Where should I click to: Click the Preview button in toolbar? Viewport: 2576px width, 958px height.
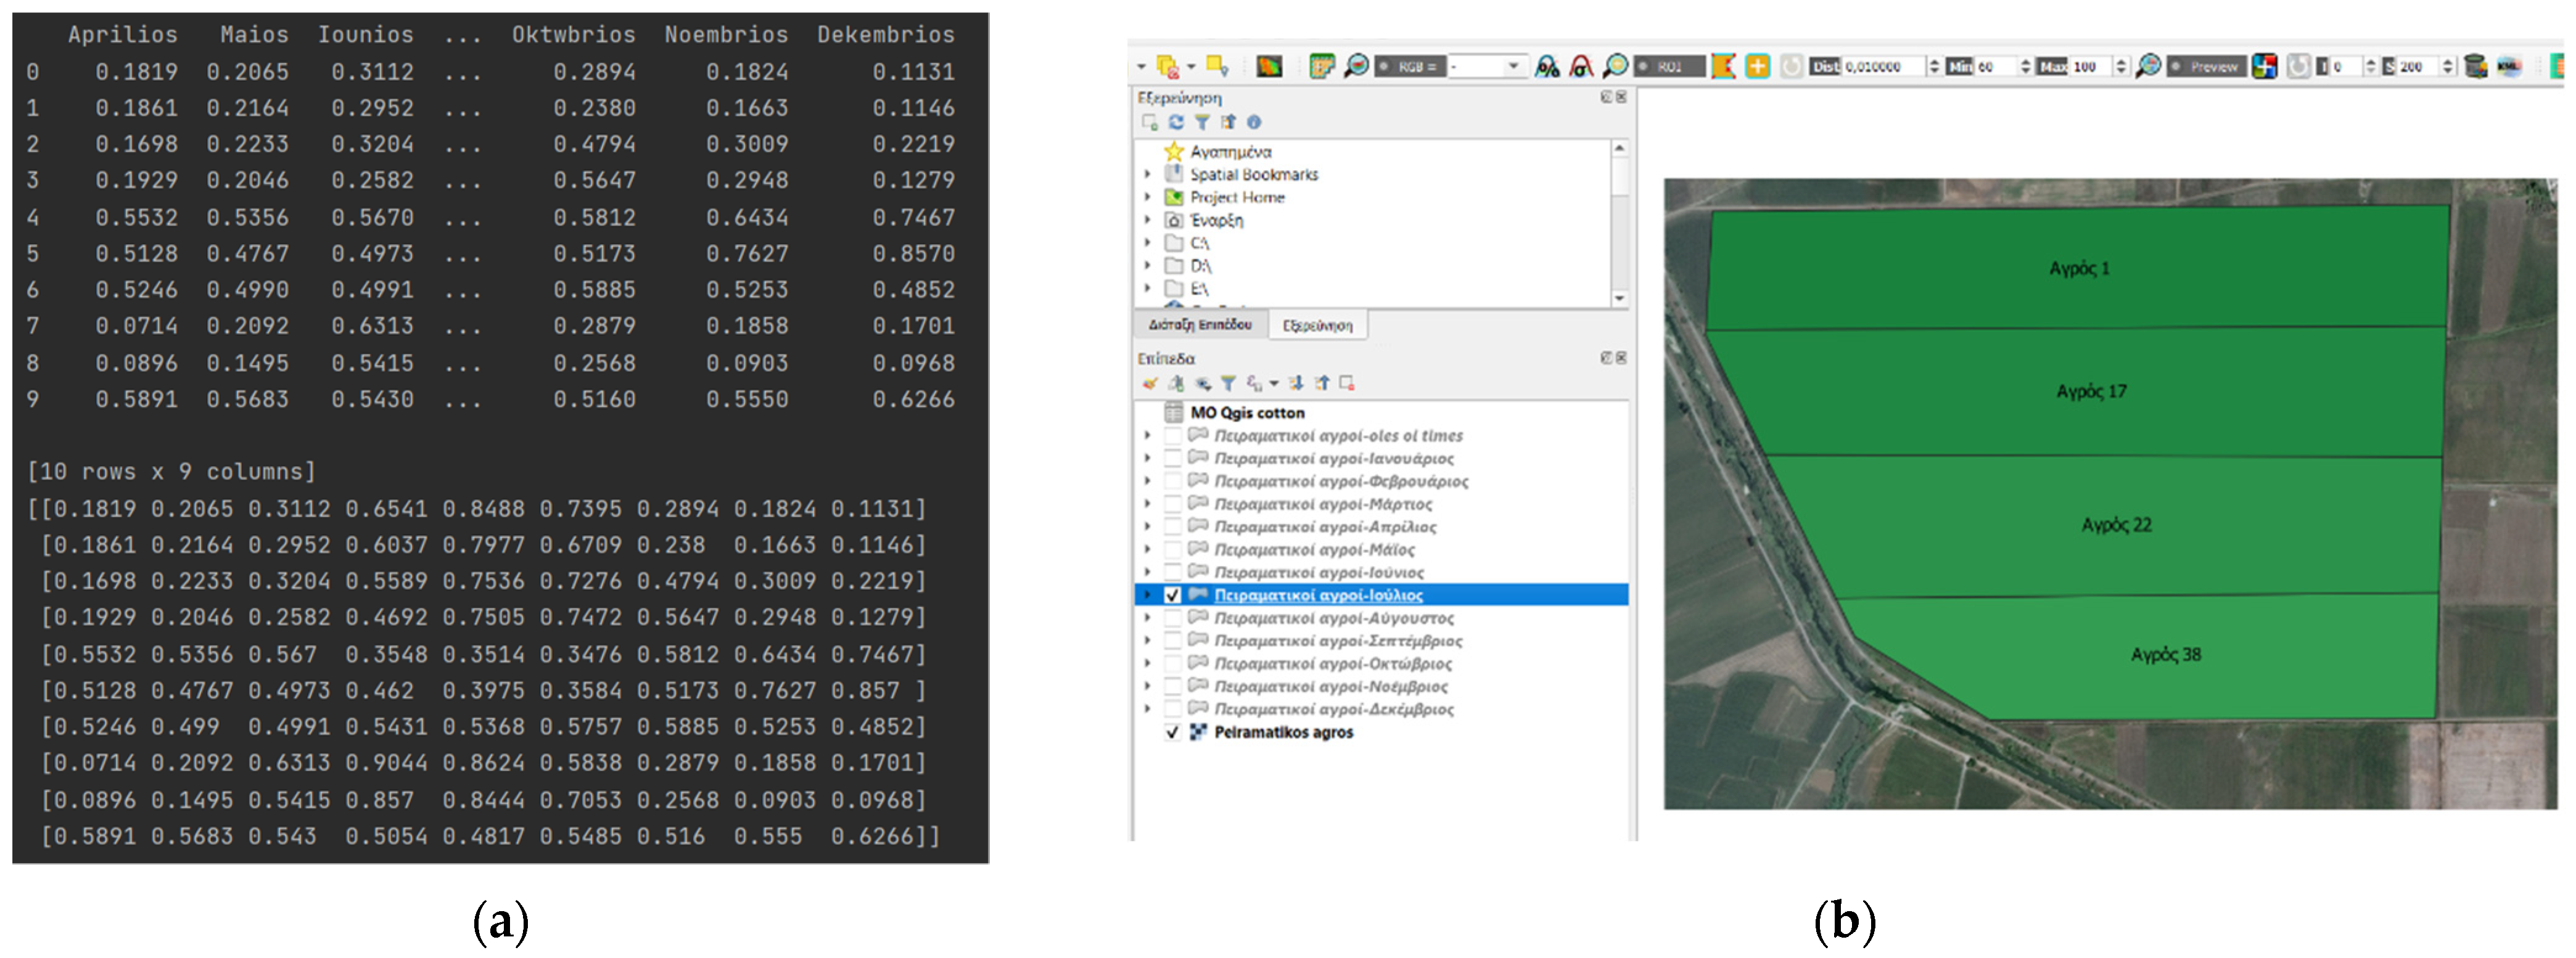tap(2207, 66)
